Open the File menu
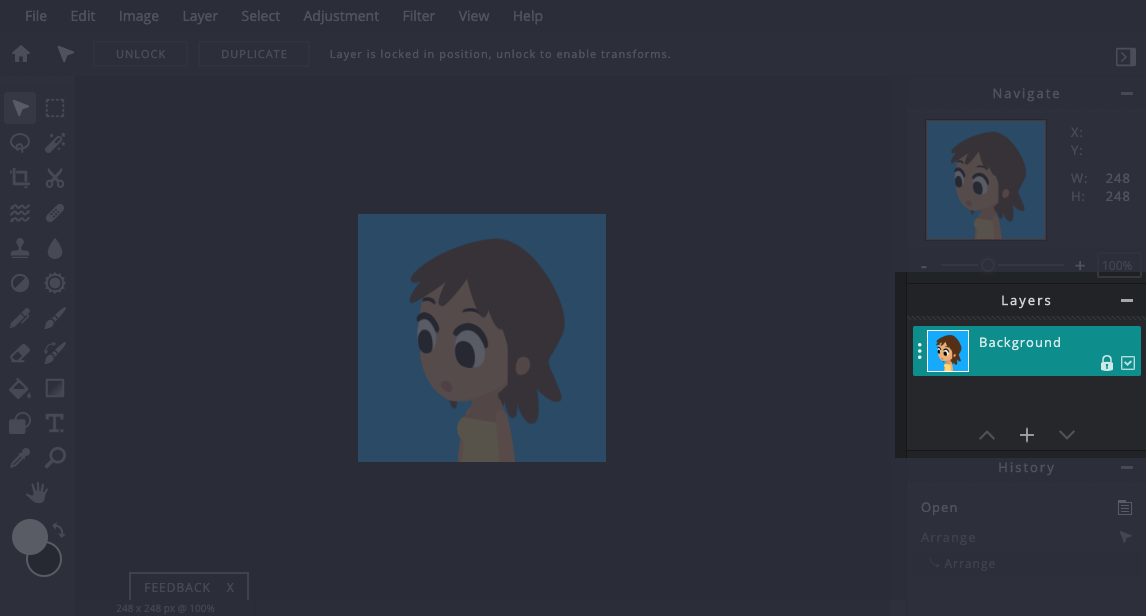 (x=36, y=16)
